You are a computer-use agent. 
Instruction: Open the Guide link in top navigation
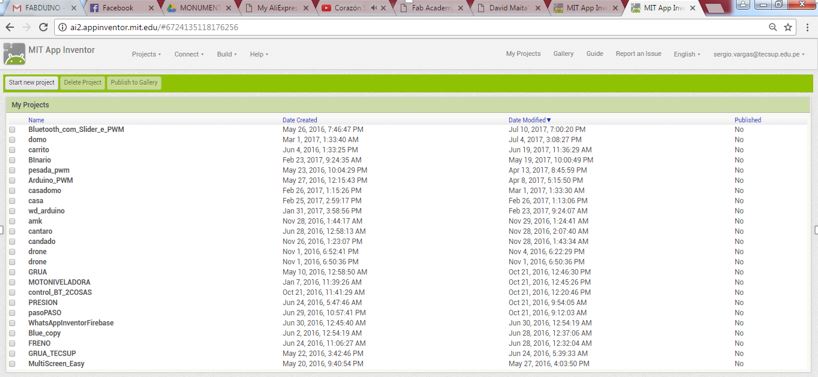[595, 54]
